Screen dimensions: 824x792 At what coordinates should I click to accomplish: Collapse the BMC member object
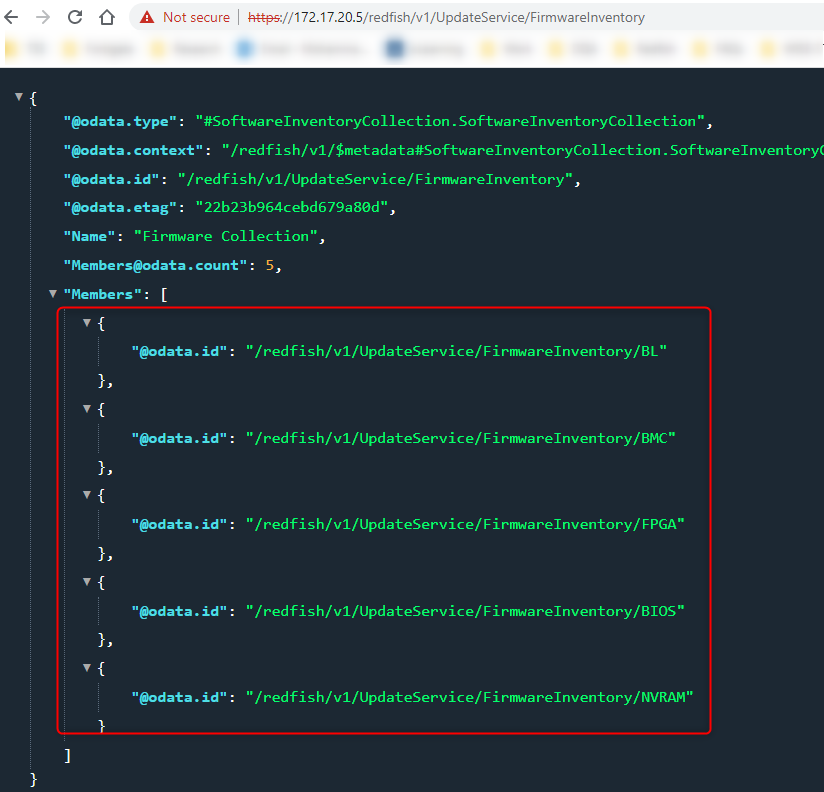pyautogui.click(x=87, y=409)
